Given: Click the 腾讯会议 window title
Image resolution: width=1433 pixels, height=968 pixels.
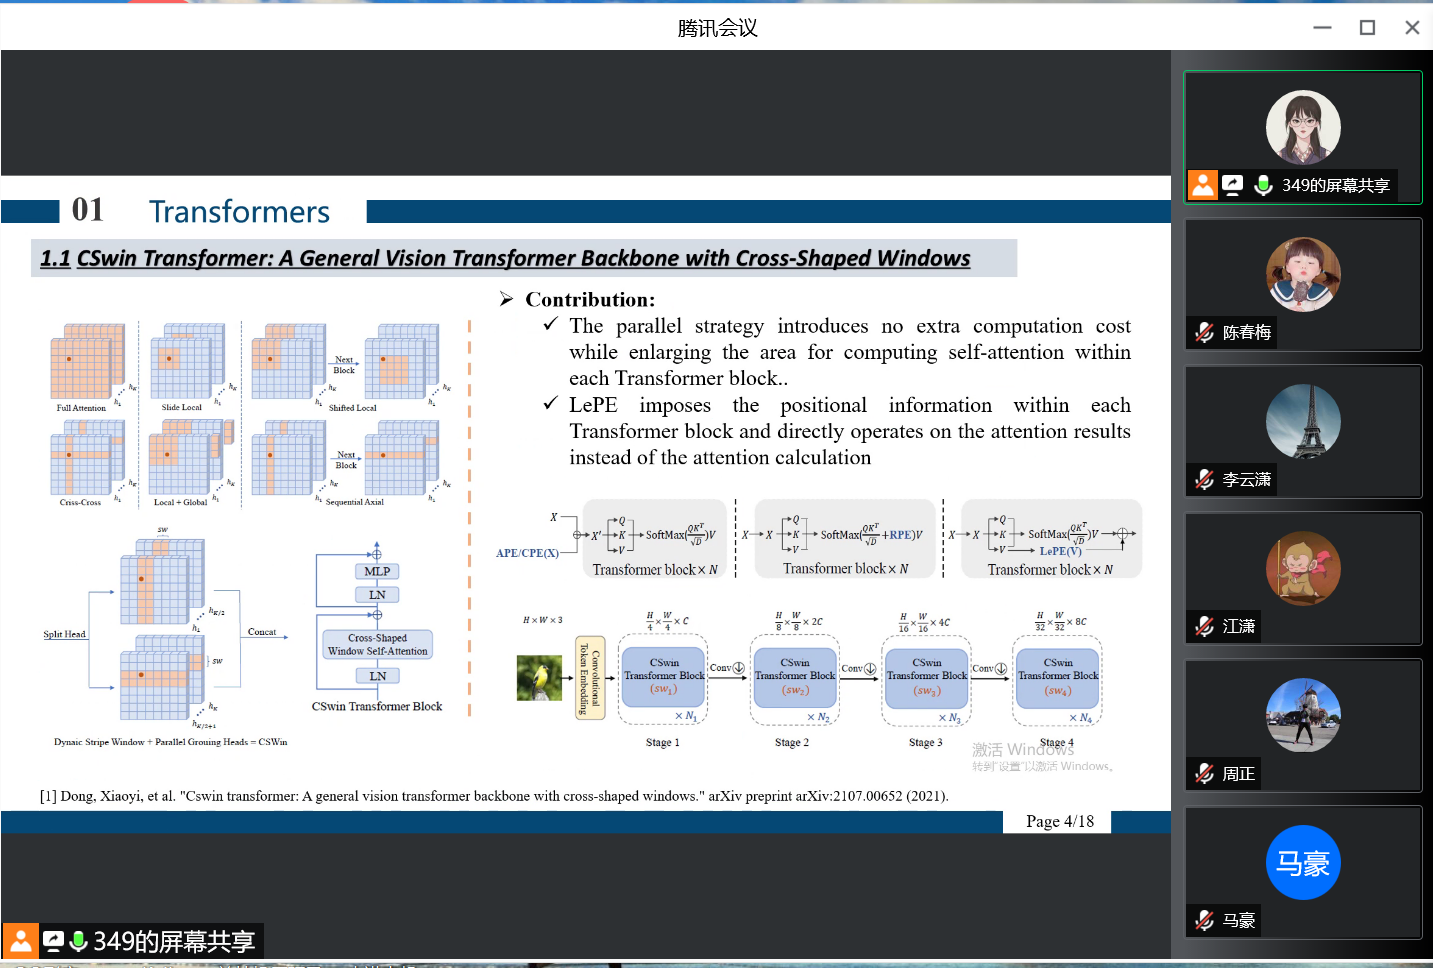Looking at the screenshot, I should 717,28.
